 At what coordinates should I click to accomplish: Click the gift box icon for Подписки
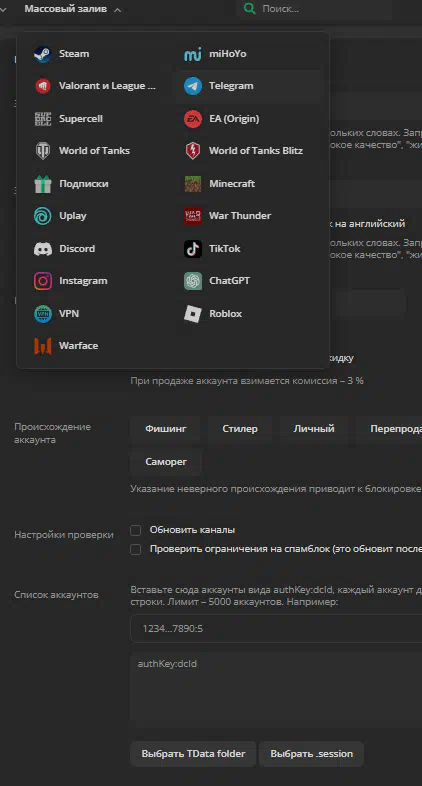[x=43, y=184]
